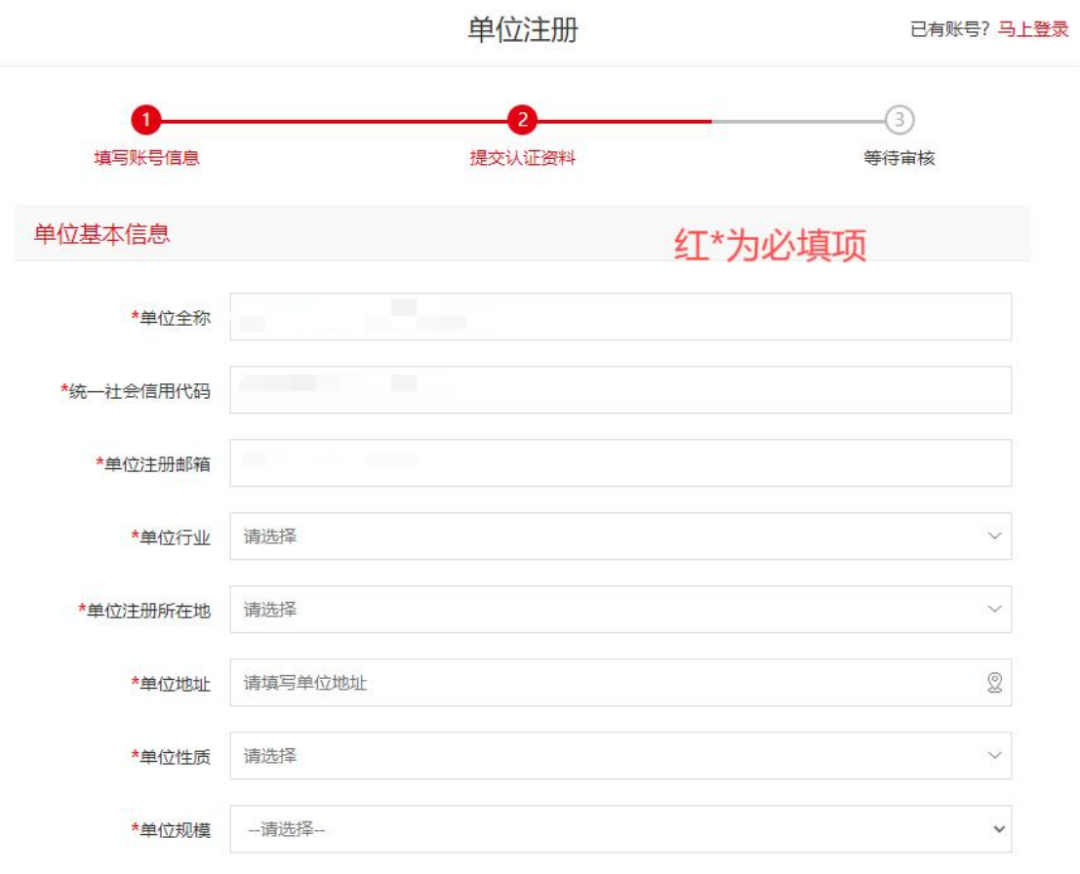The width and height of the screenshot is (1080, 874).
Task: Click the *单位规模 field label
Action: 171,830
